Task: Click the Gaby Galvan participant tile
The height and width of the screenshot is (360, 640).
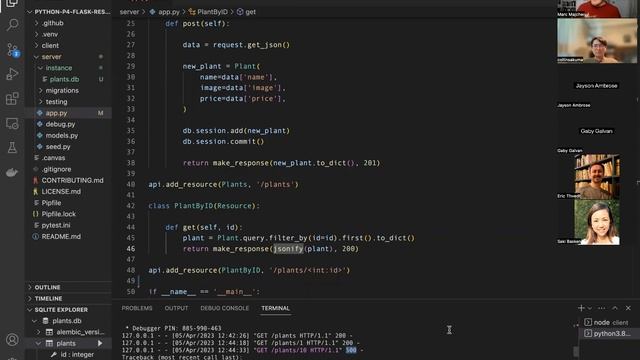Action: pos(596,131)
